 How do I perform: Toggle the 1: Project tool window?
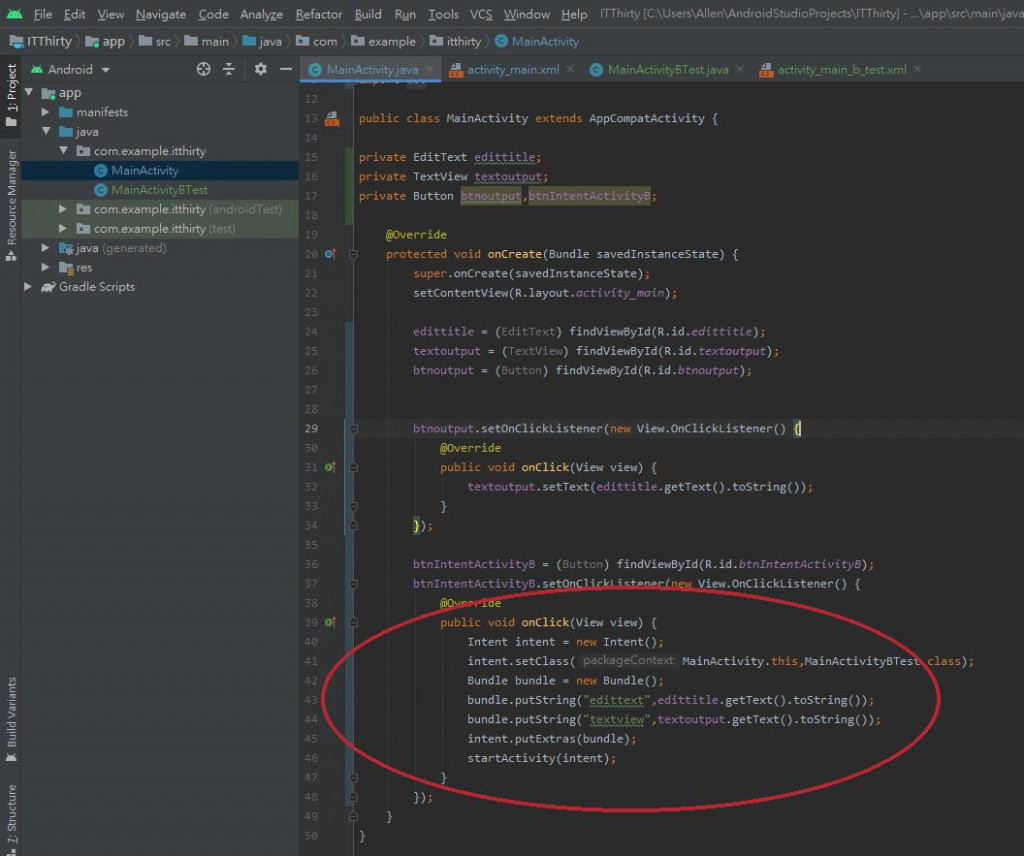pos(11,96)
